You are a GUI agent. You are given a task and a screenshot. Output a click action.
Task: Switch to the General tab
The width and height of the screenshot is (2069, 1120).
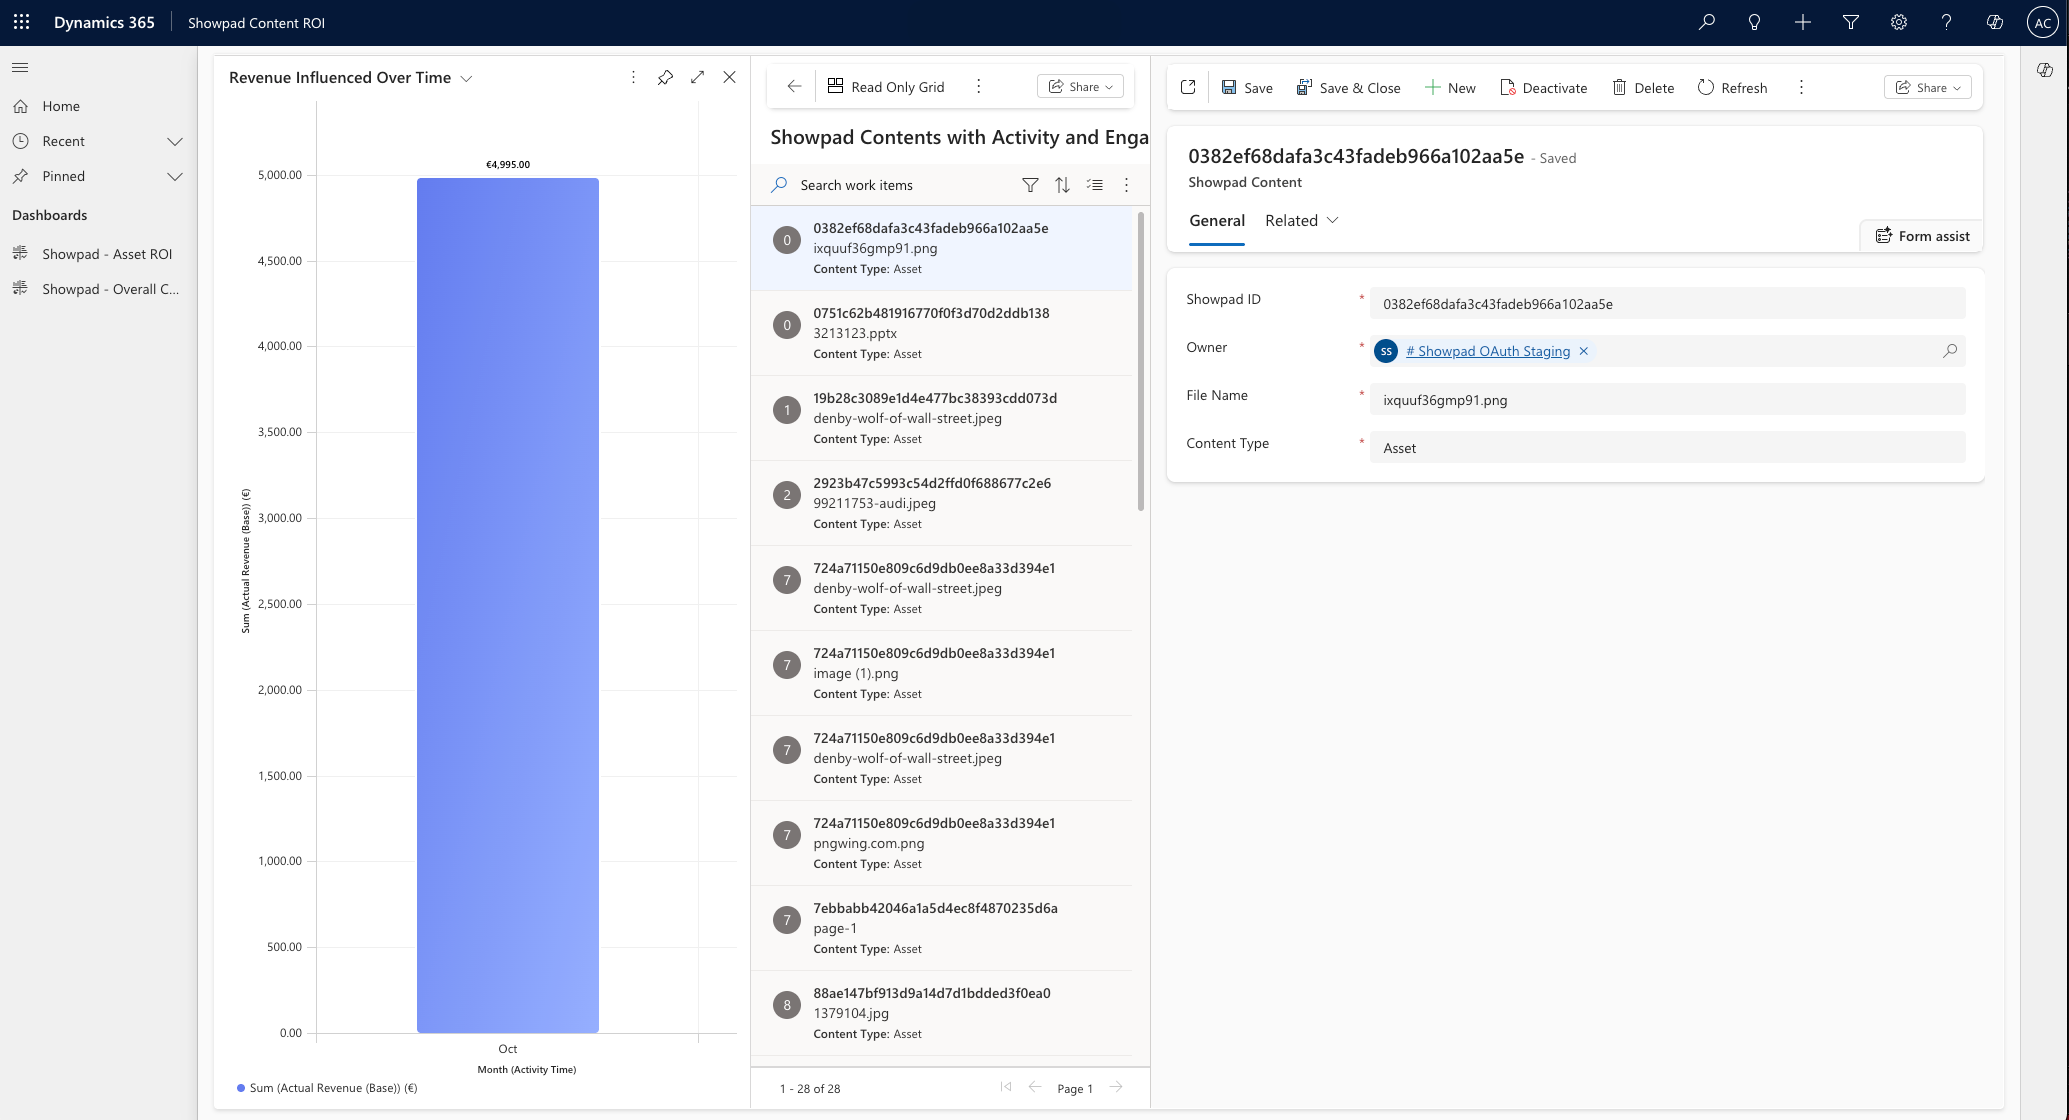click(1217, 221)
